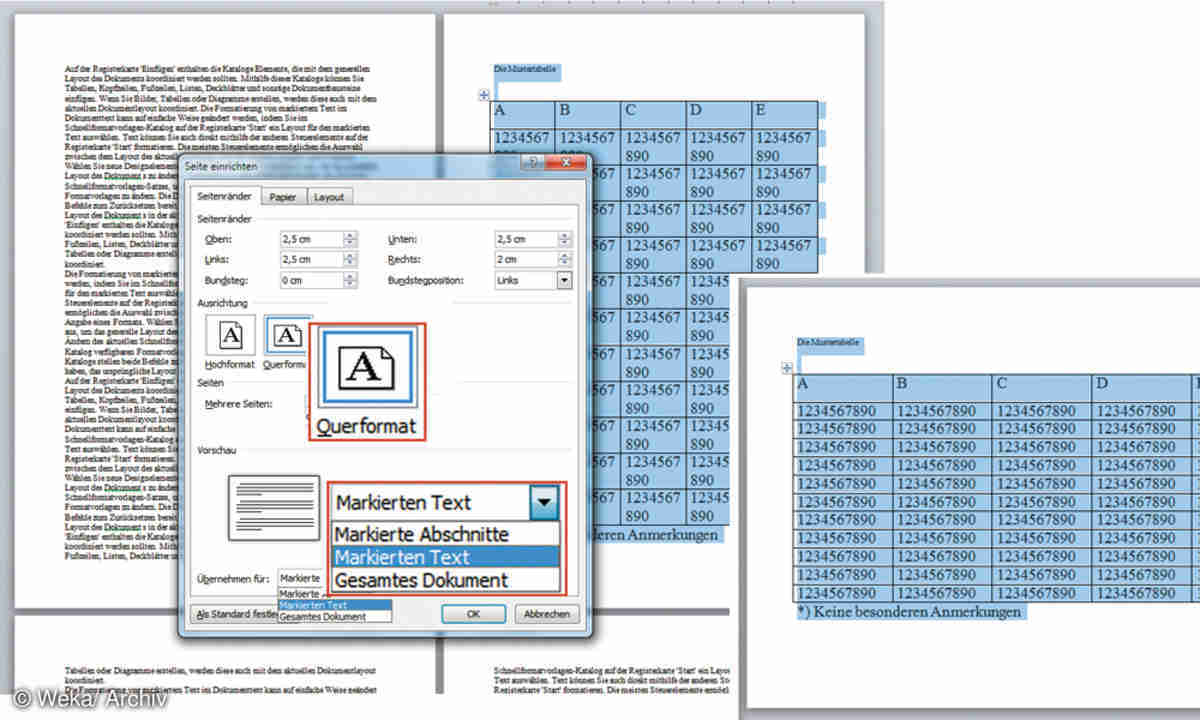Image resolution: width=1200 pixels, height=720 pixels.
Task: Select the Hochformat portrait orientation icon
Action: 230,337
